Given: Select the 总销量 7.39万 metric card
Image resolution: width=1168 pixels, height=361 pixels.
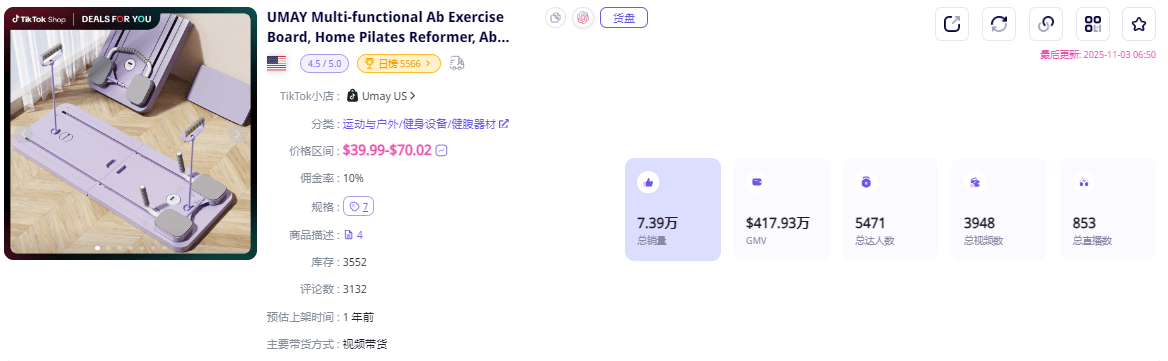Looking at the screenshot, I should 673,209.
